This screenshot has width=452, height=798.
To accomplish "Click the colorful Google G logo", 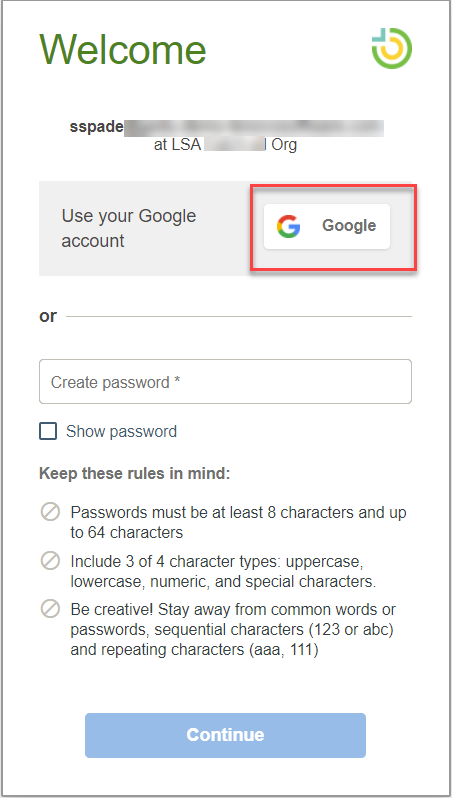I will point(288,226).
